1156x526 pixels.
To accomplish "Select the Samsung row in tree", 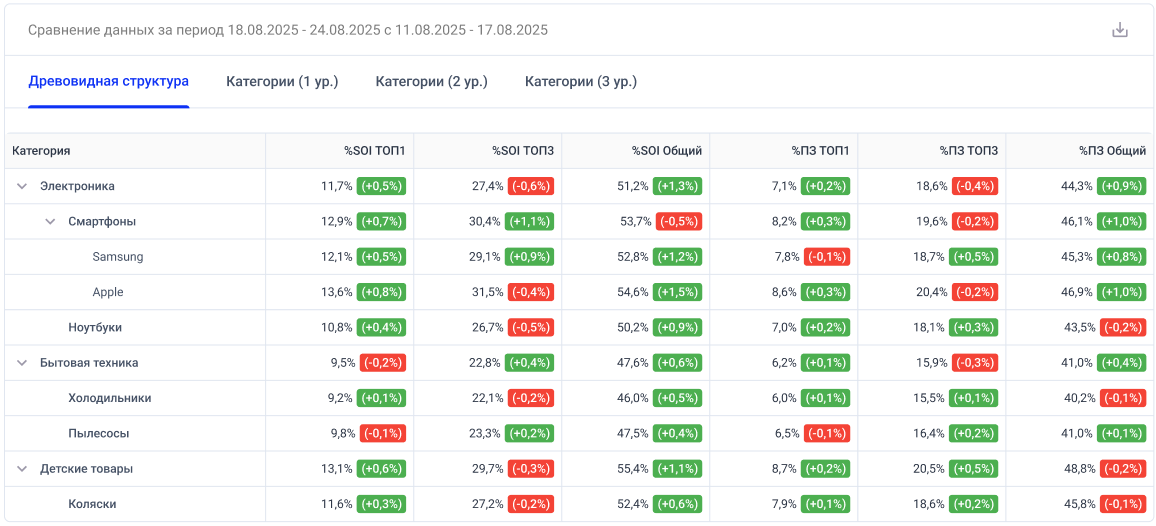I will pyautogui.click(x=118, y=257).
